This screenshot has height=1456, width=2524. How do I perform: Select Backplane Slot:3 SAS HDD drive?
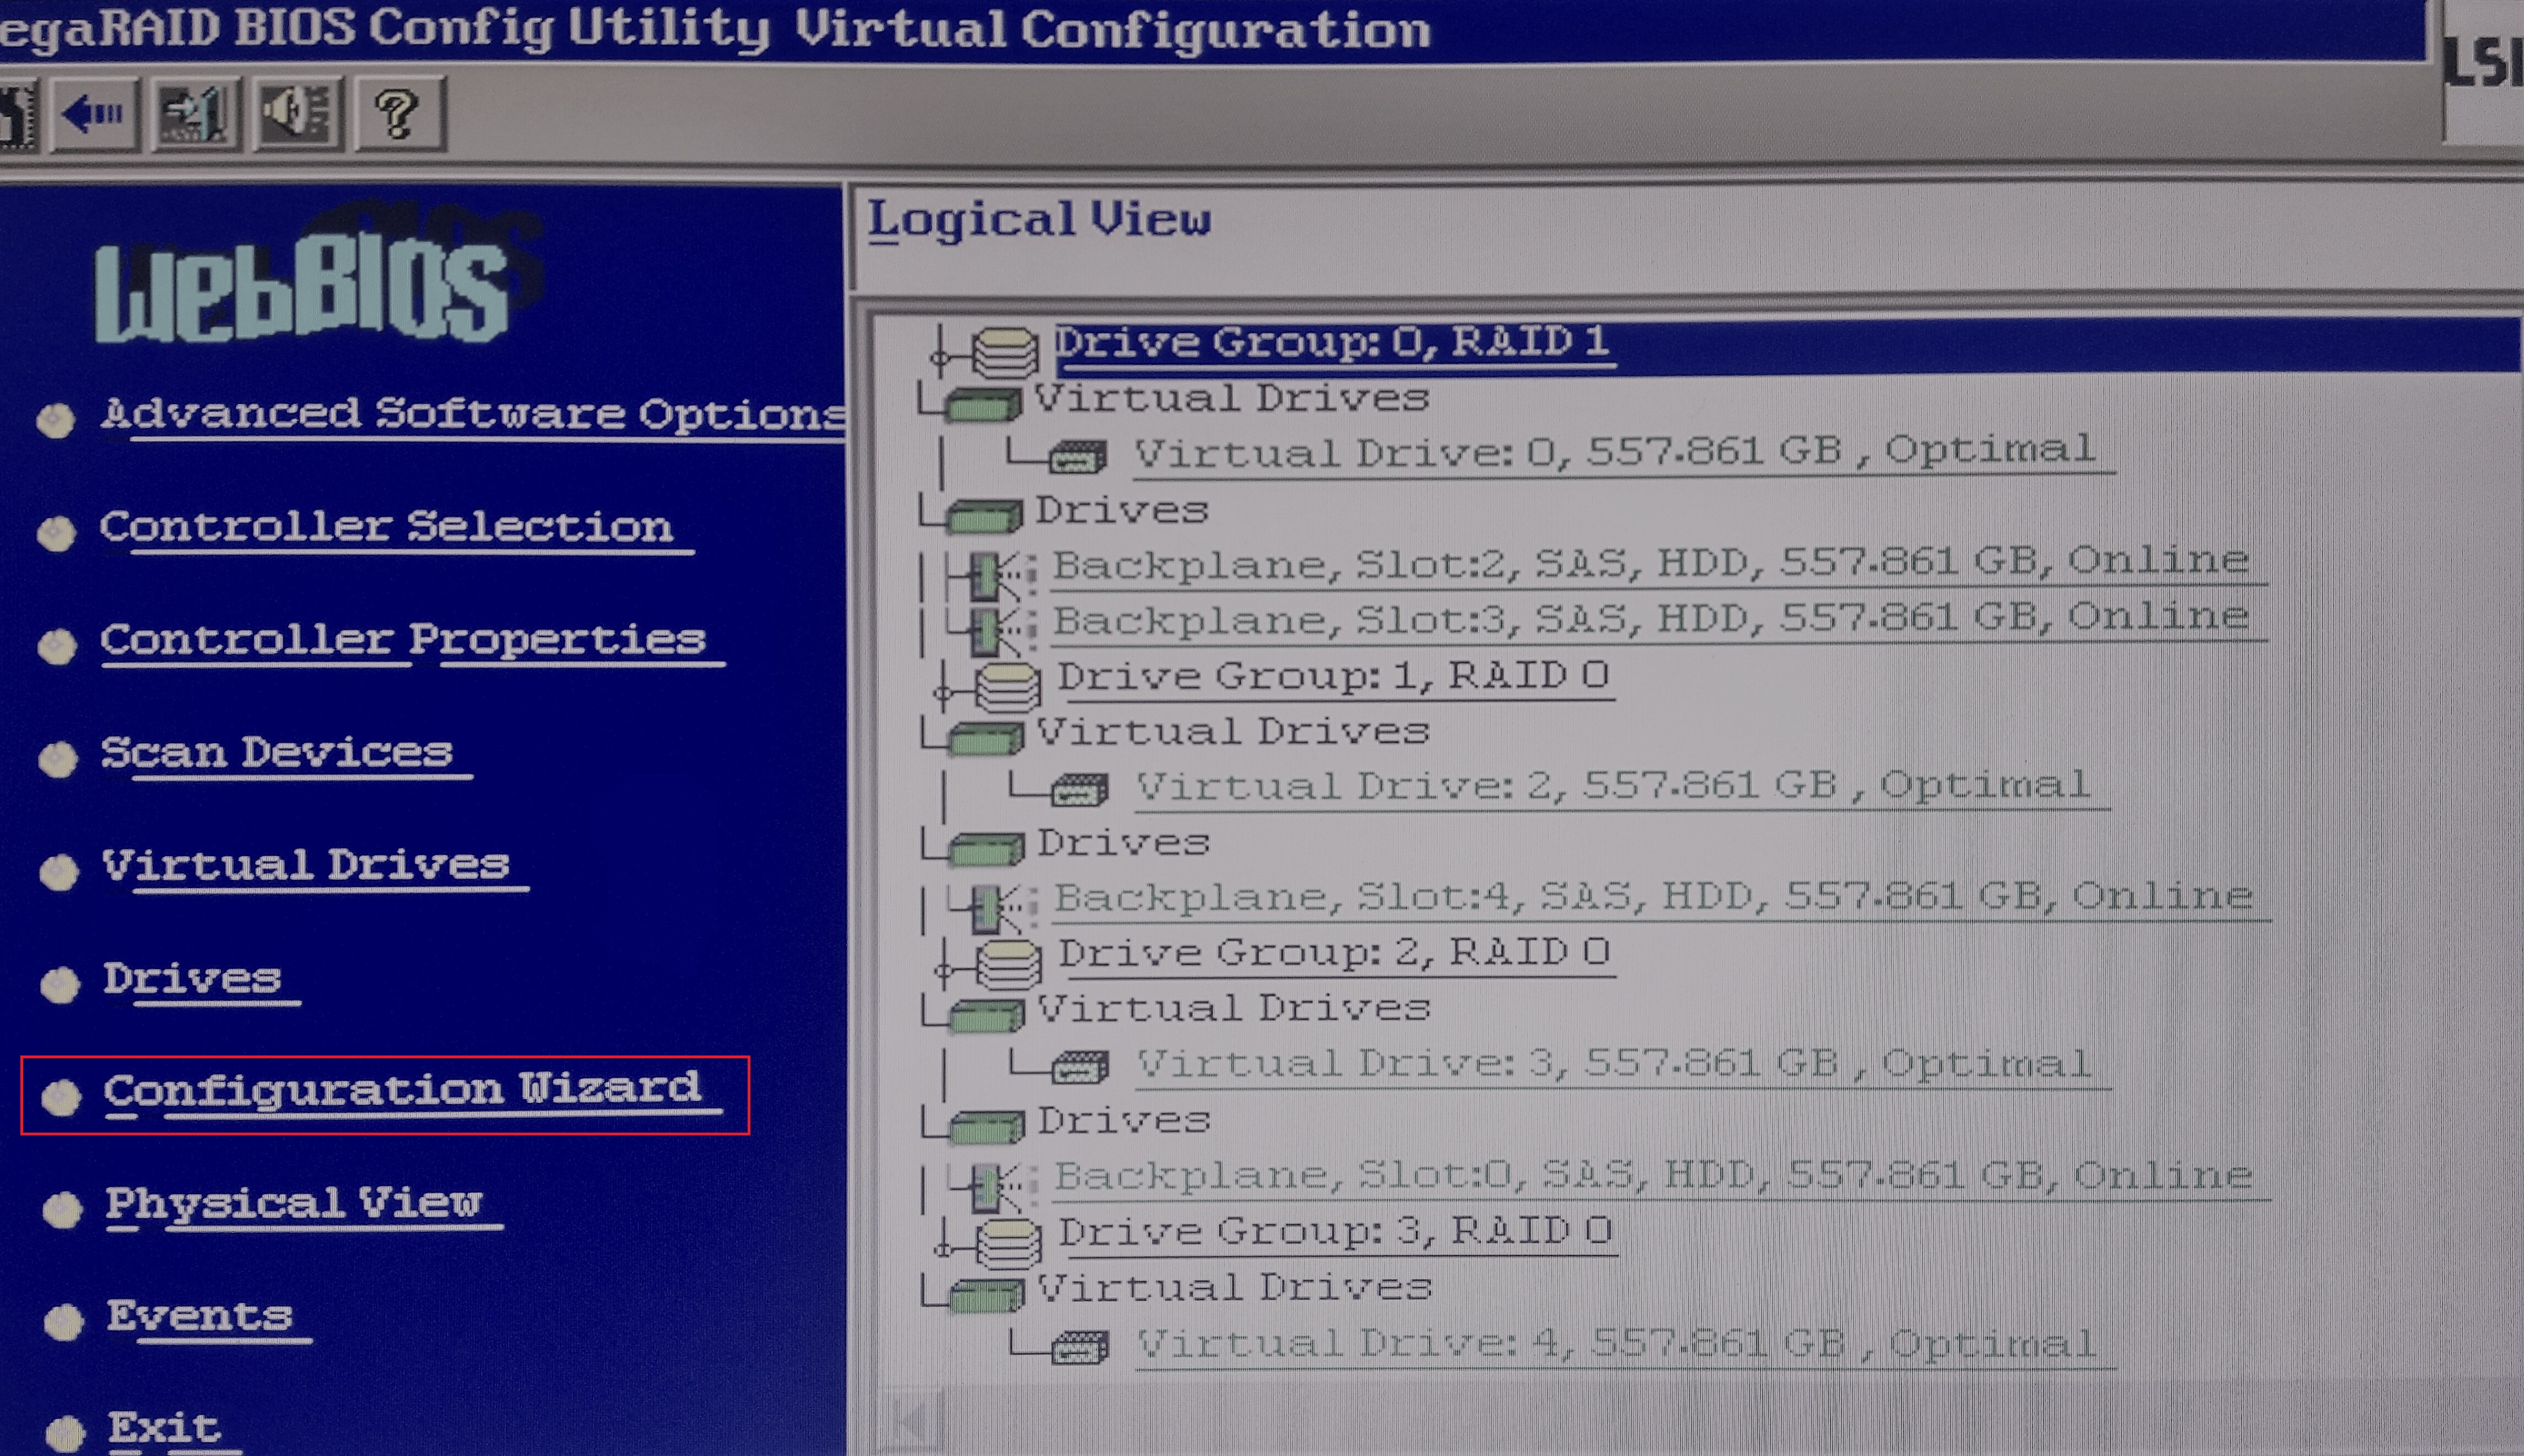1658,620
